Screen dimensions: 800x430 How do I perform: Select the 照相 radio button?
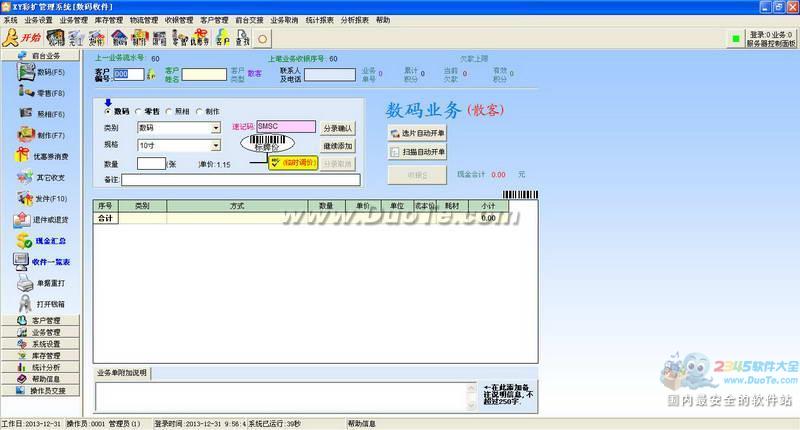pos(168,111)
